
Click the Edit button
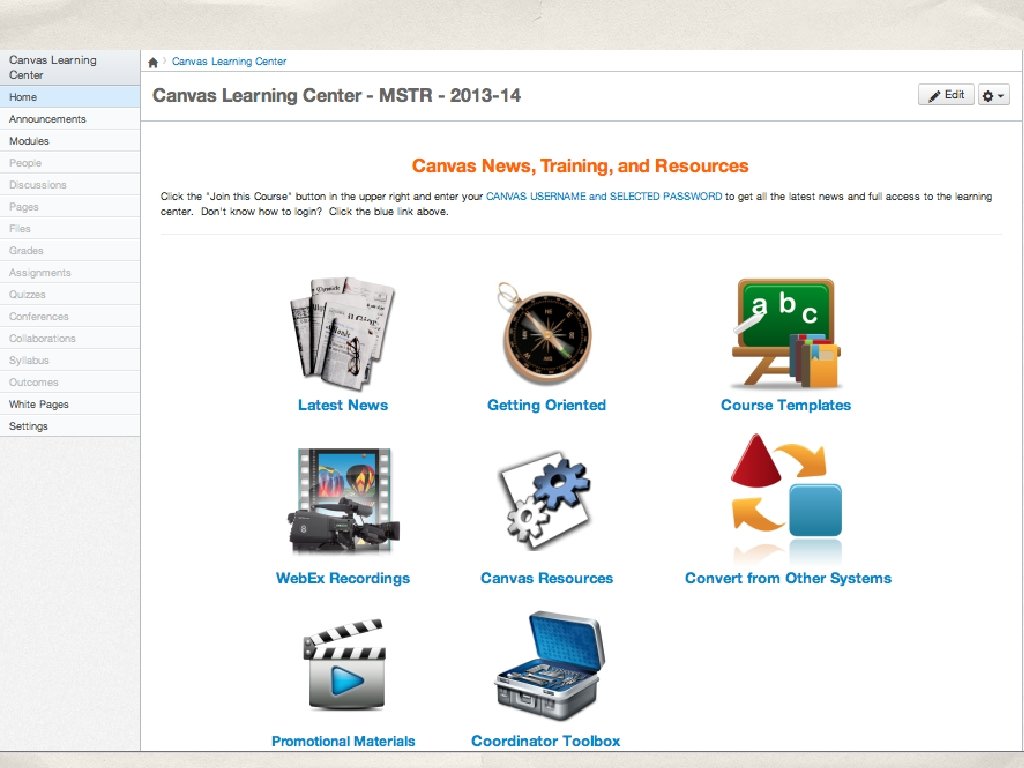[946, 95]
